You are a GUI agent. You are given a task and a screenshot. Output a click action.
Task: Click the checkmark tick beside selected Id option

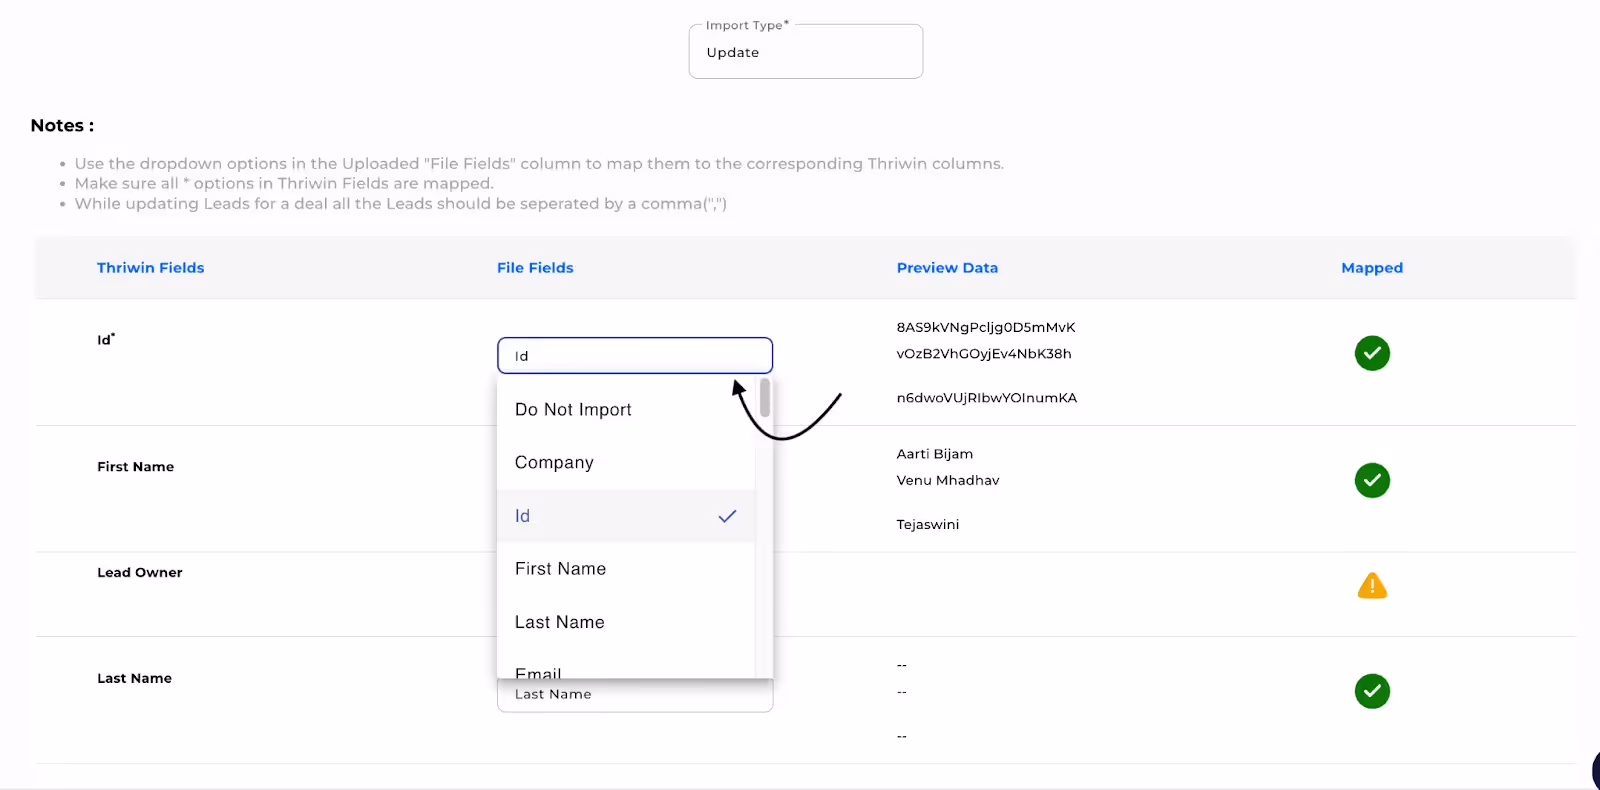[727, 516]
